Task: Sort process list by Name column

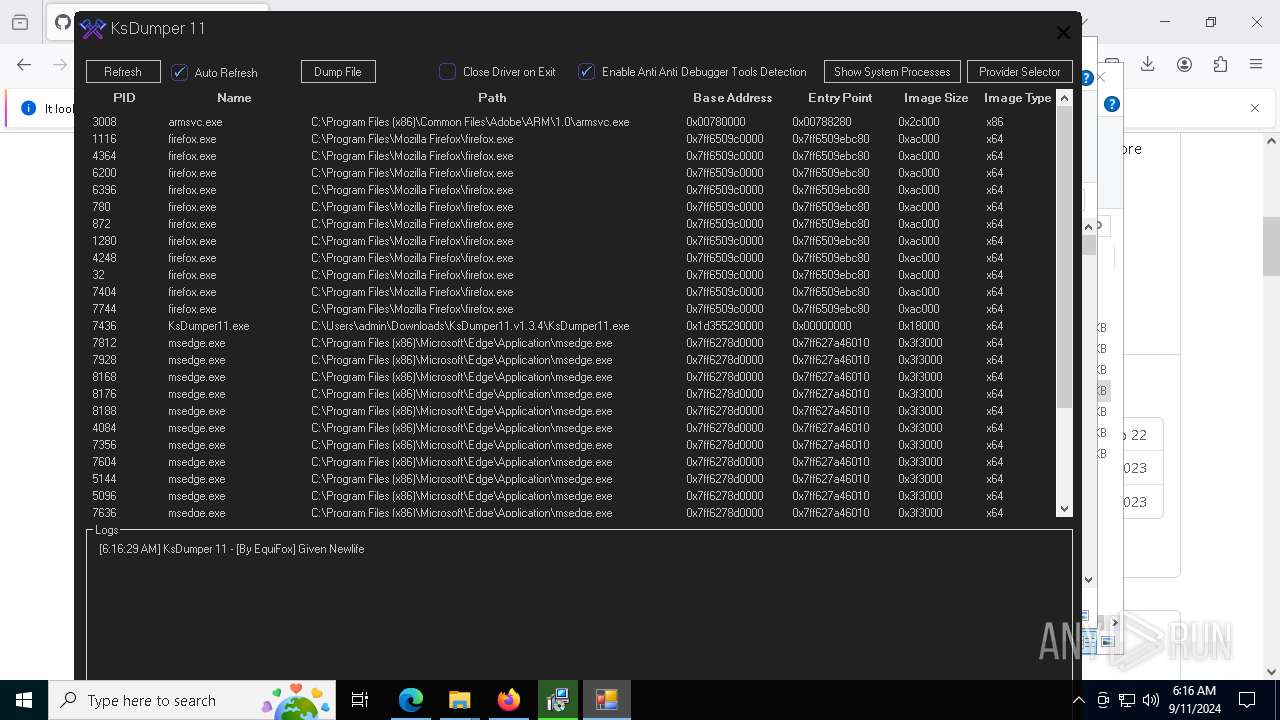Action: click(x=234, y=98)
